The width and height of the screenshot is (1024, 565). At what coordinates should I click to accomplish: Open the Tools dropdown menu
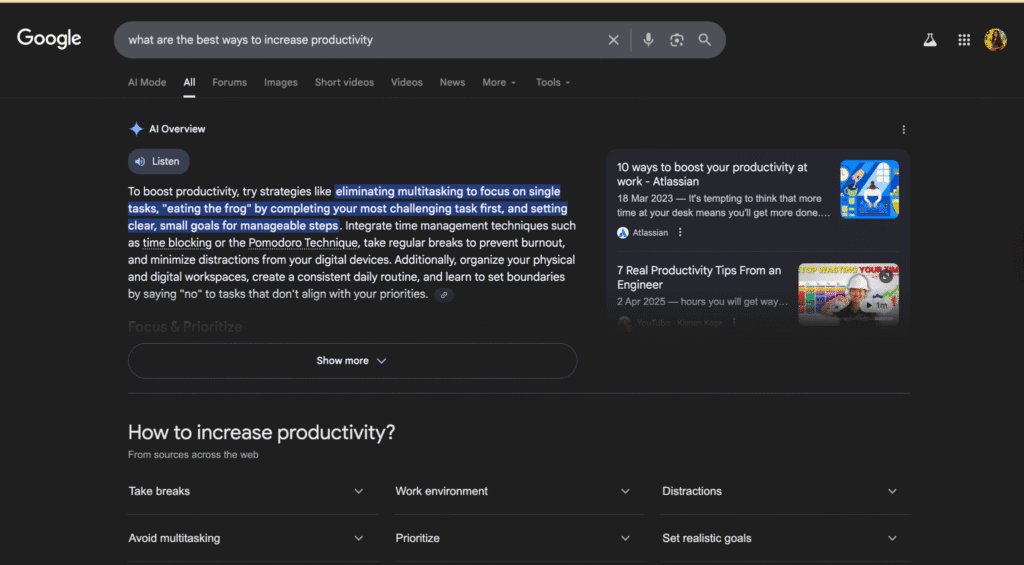click(553, 82)
